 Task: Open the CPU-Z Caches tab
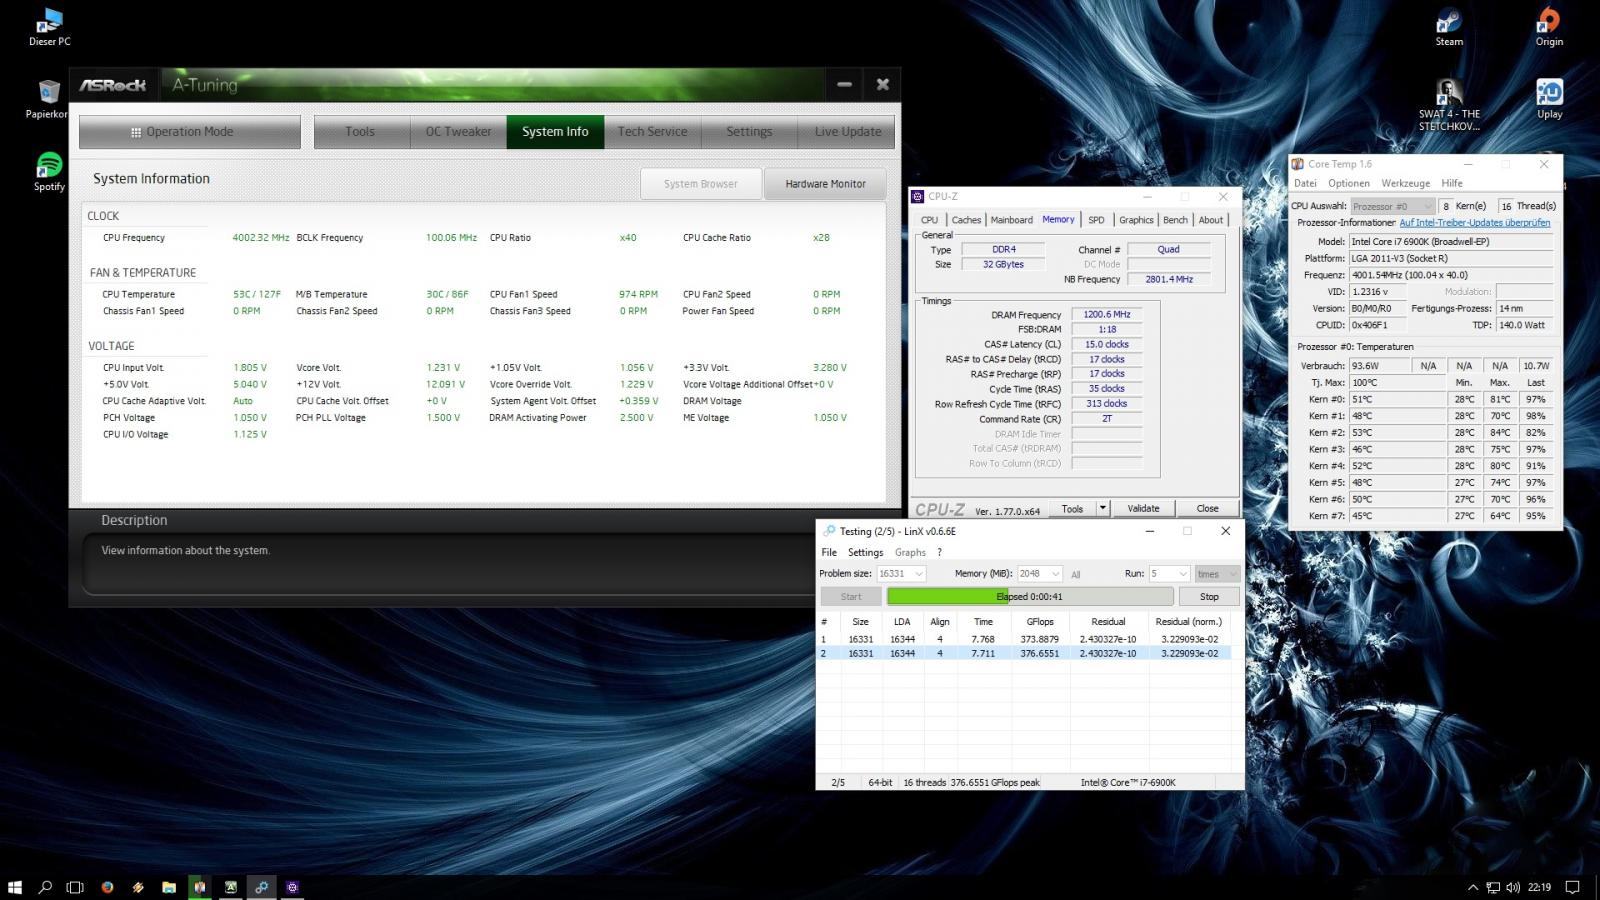click(966, 220)
